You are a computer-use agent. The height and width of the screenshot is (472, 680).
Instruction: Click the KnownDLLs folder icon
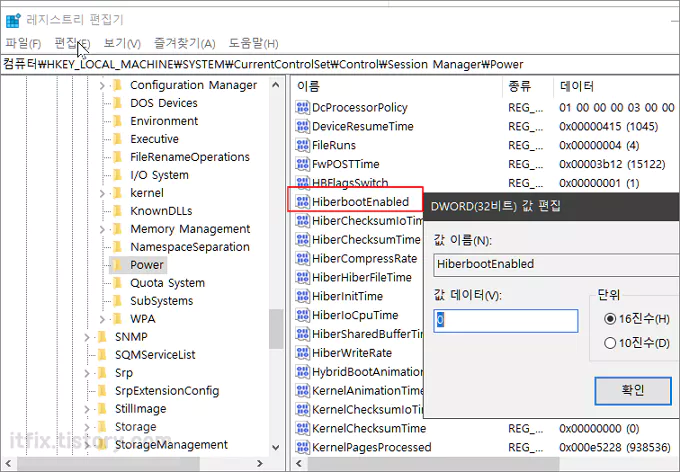(x=118, y=211)
